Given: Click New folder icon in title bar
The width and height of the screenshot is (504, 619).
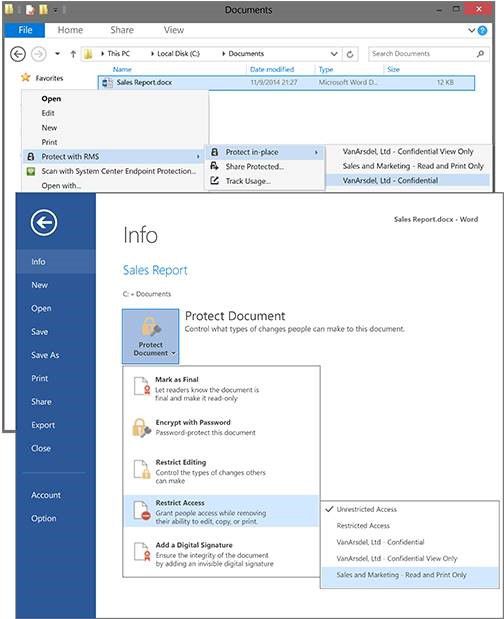Looking at the screenshot, I should (43, 9).
